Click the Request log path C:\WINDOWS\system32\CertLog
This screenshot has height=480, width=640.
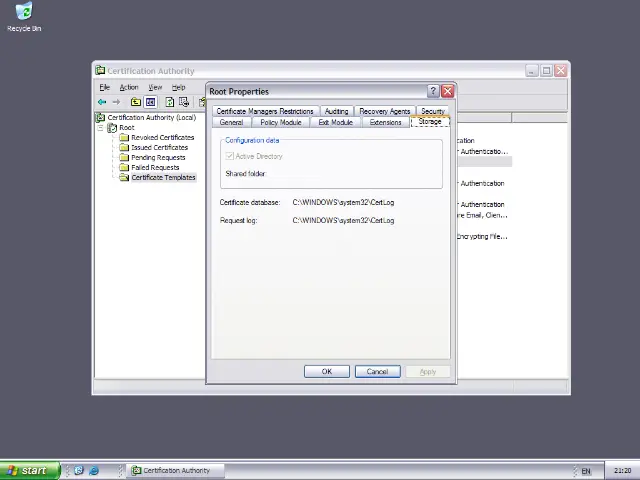point(343,220)
